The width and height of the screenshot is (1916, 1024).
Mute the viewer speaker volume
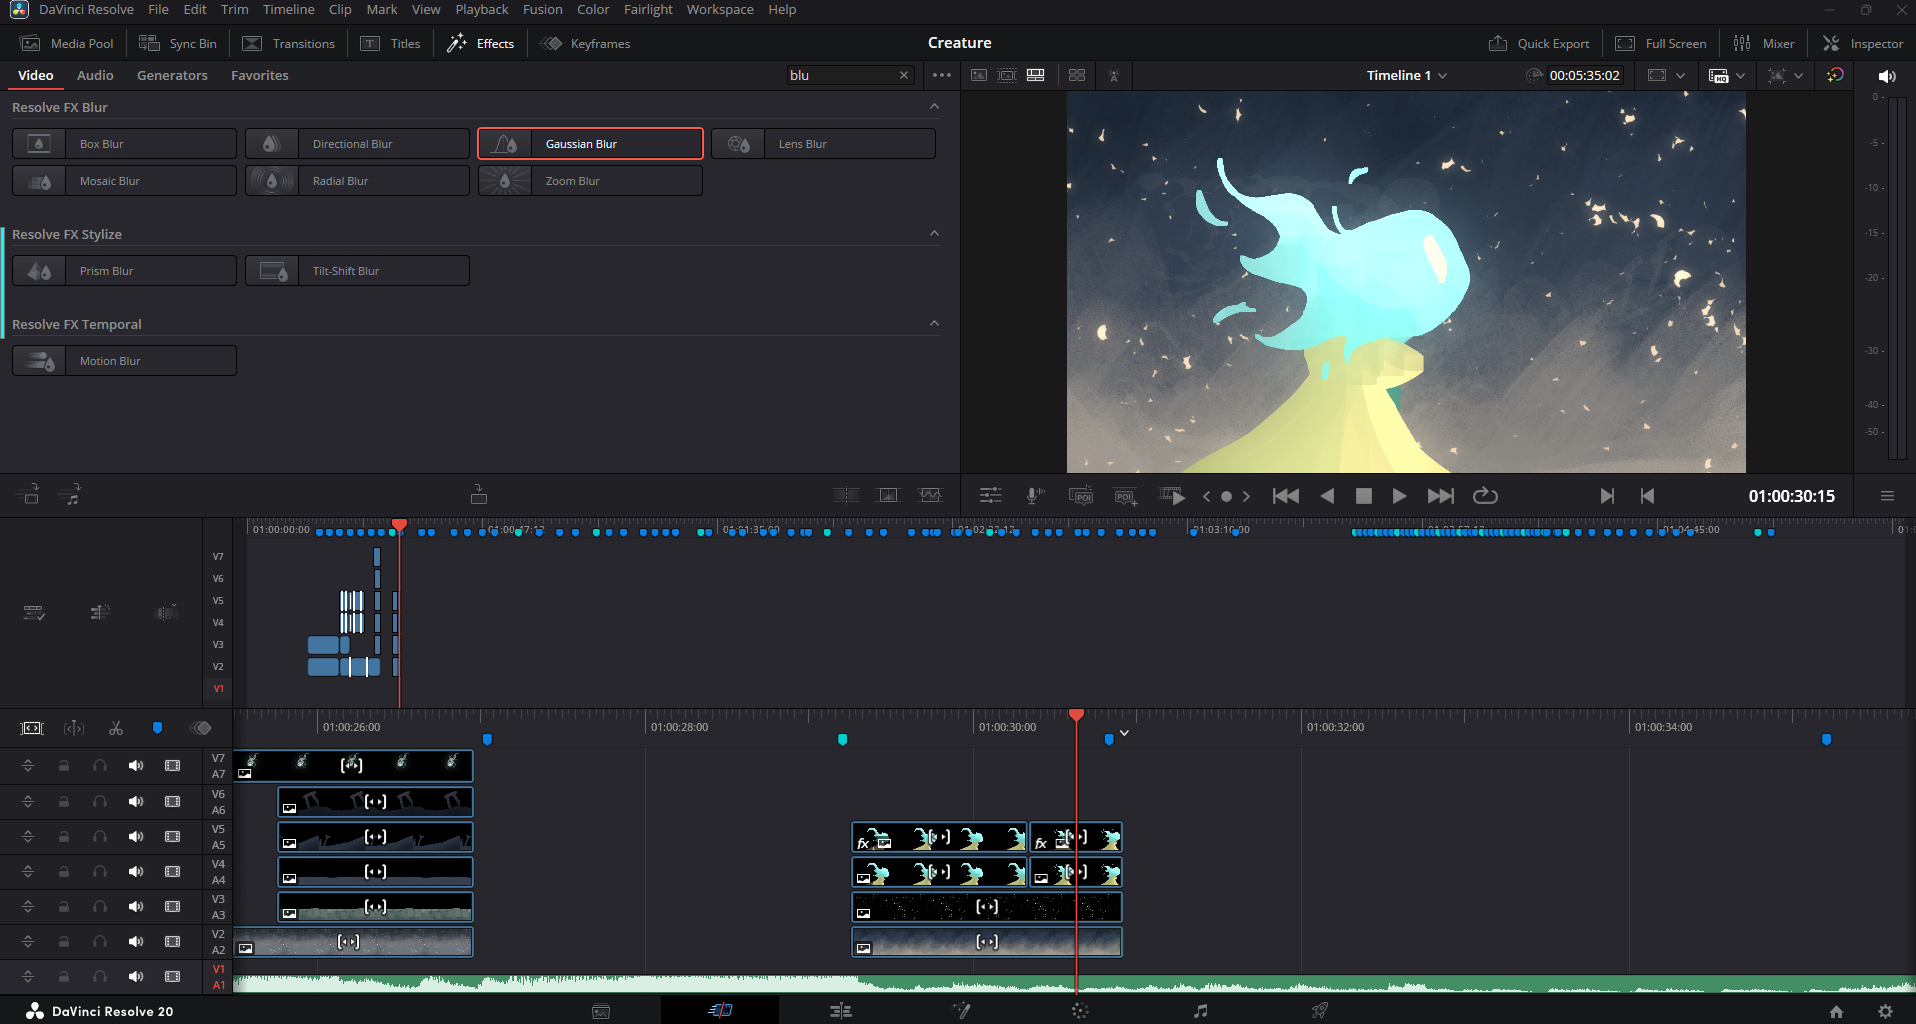coord(1886,76)
